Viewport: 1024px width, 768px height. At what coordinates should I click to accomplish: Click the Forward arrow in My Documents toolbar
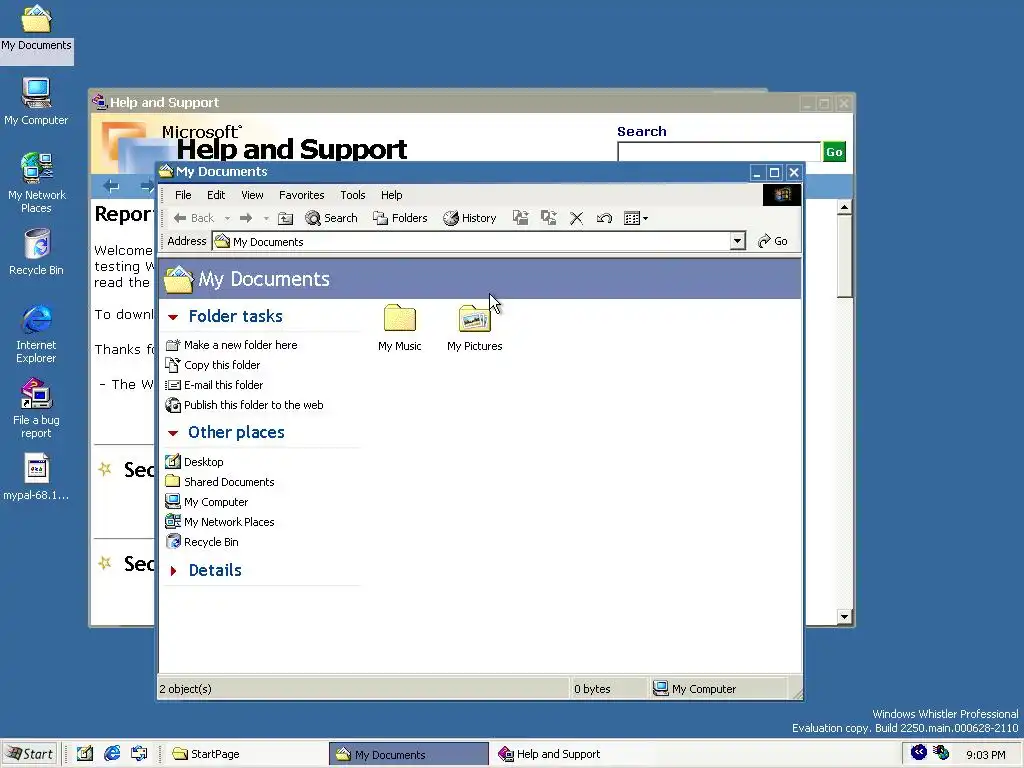pos(246,218)
